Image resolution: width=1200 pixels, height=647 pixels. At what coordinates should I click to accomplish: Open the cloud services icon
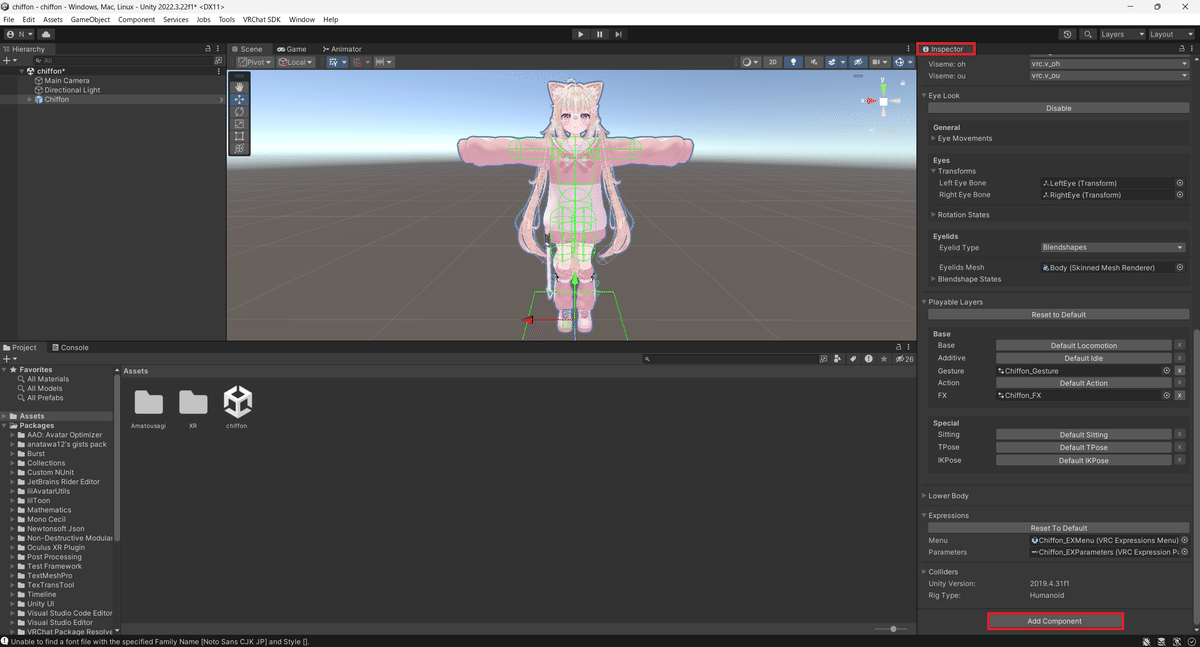pos(46,34)
